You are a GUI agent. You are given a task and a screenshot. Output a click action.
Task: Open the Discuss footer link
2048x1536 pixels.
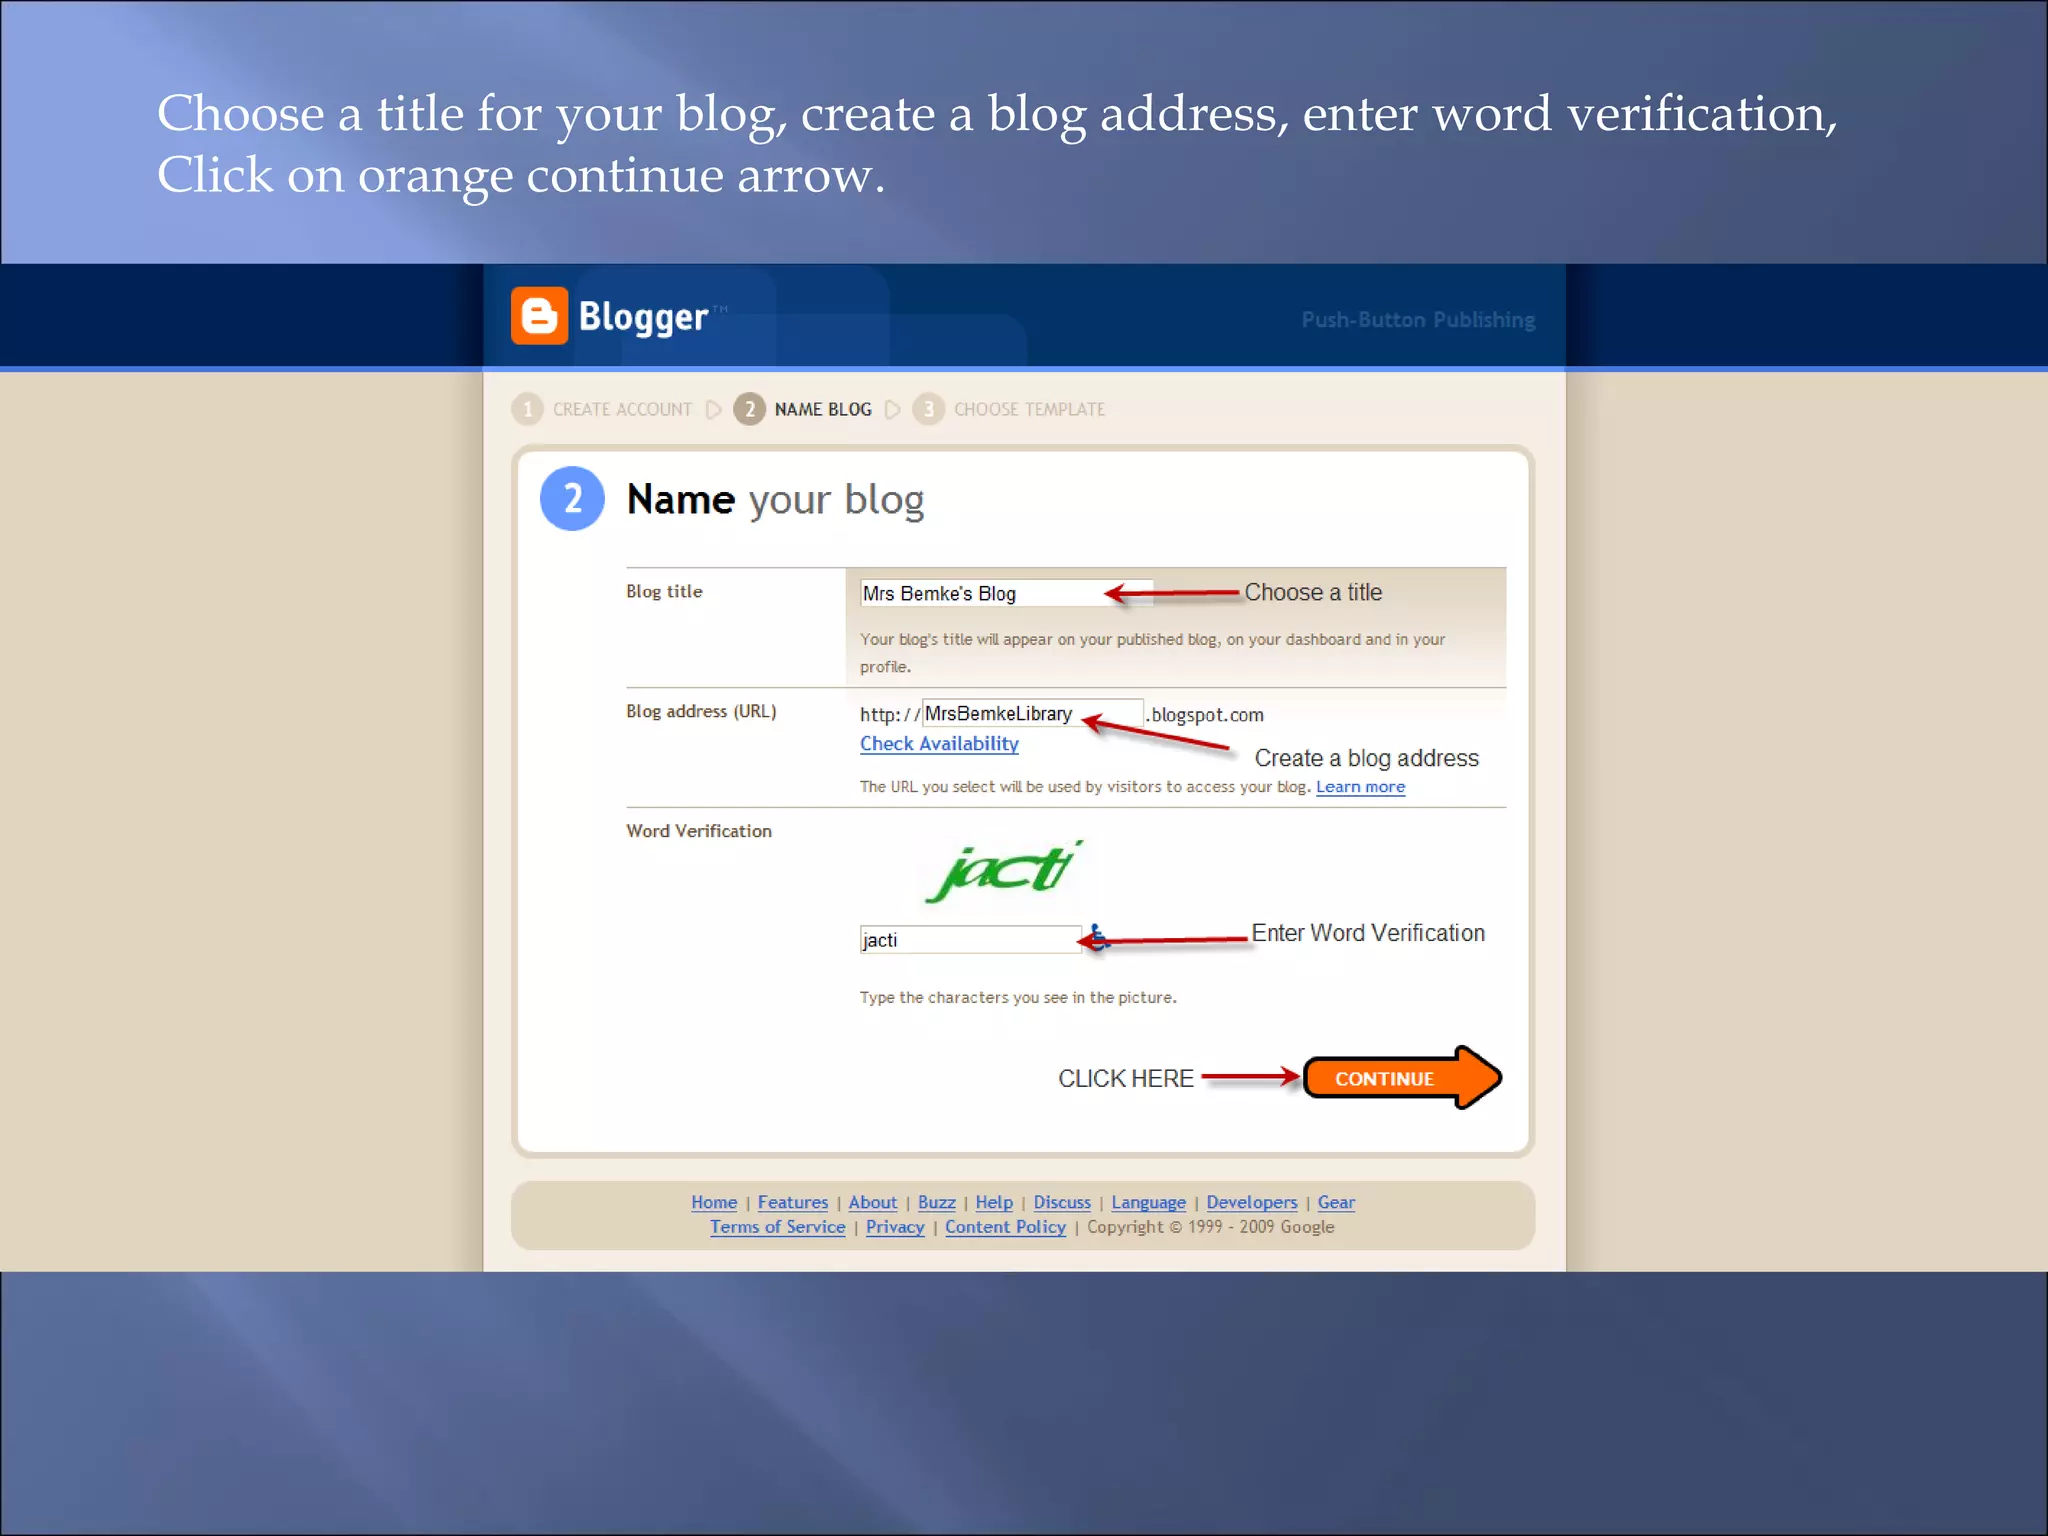[x=1062, y=1202]
